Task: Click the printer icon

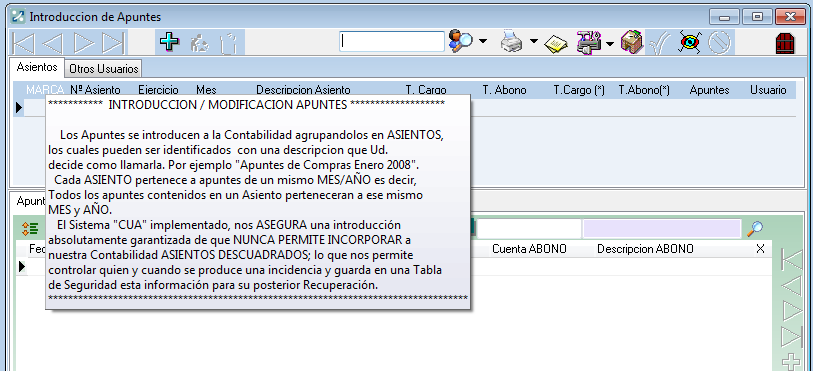Action: pyautogui.click(x=511, y=41)
